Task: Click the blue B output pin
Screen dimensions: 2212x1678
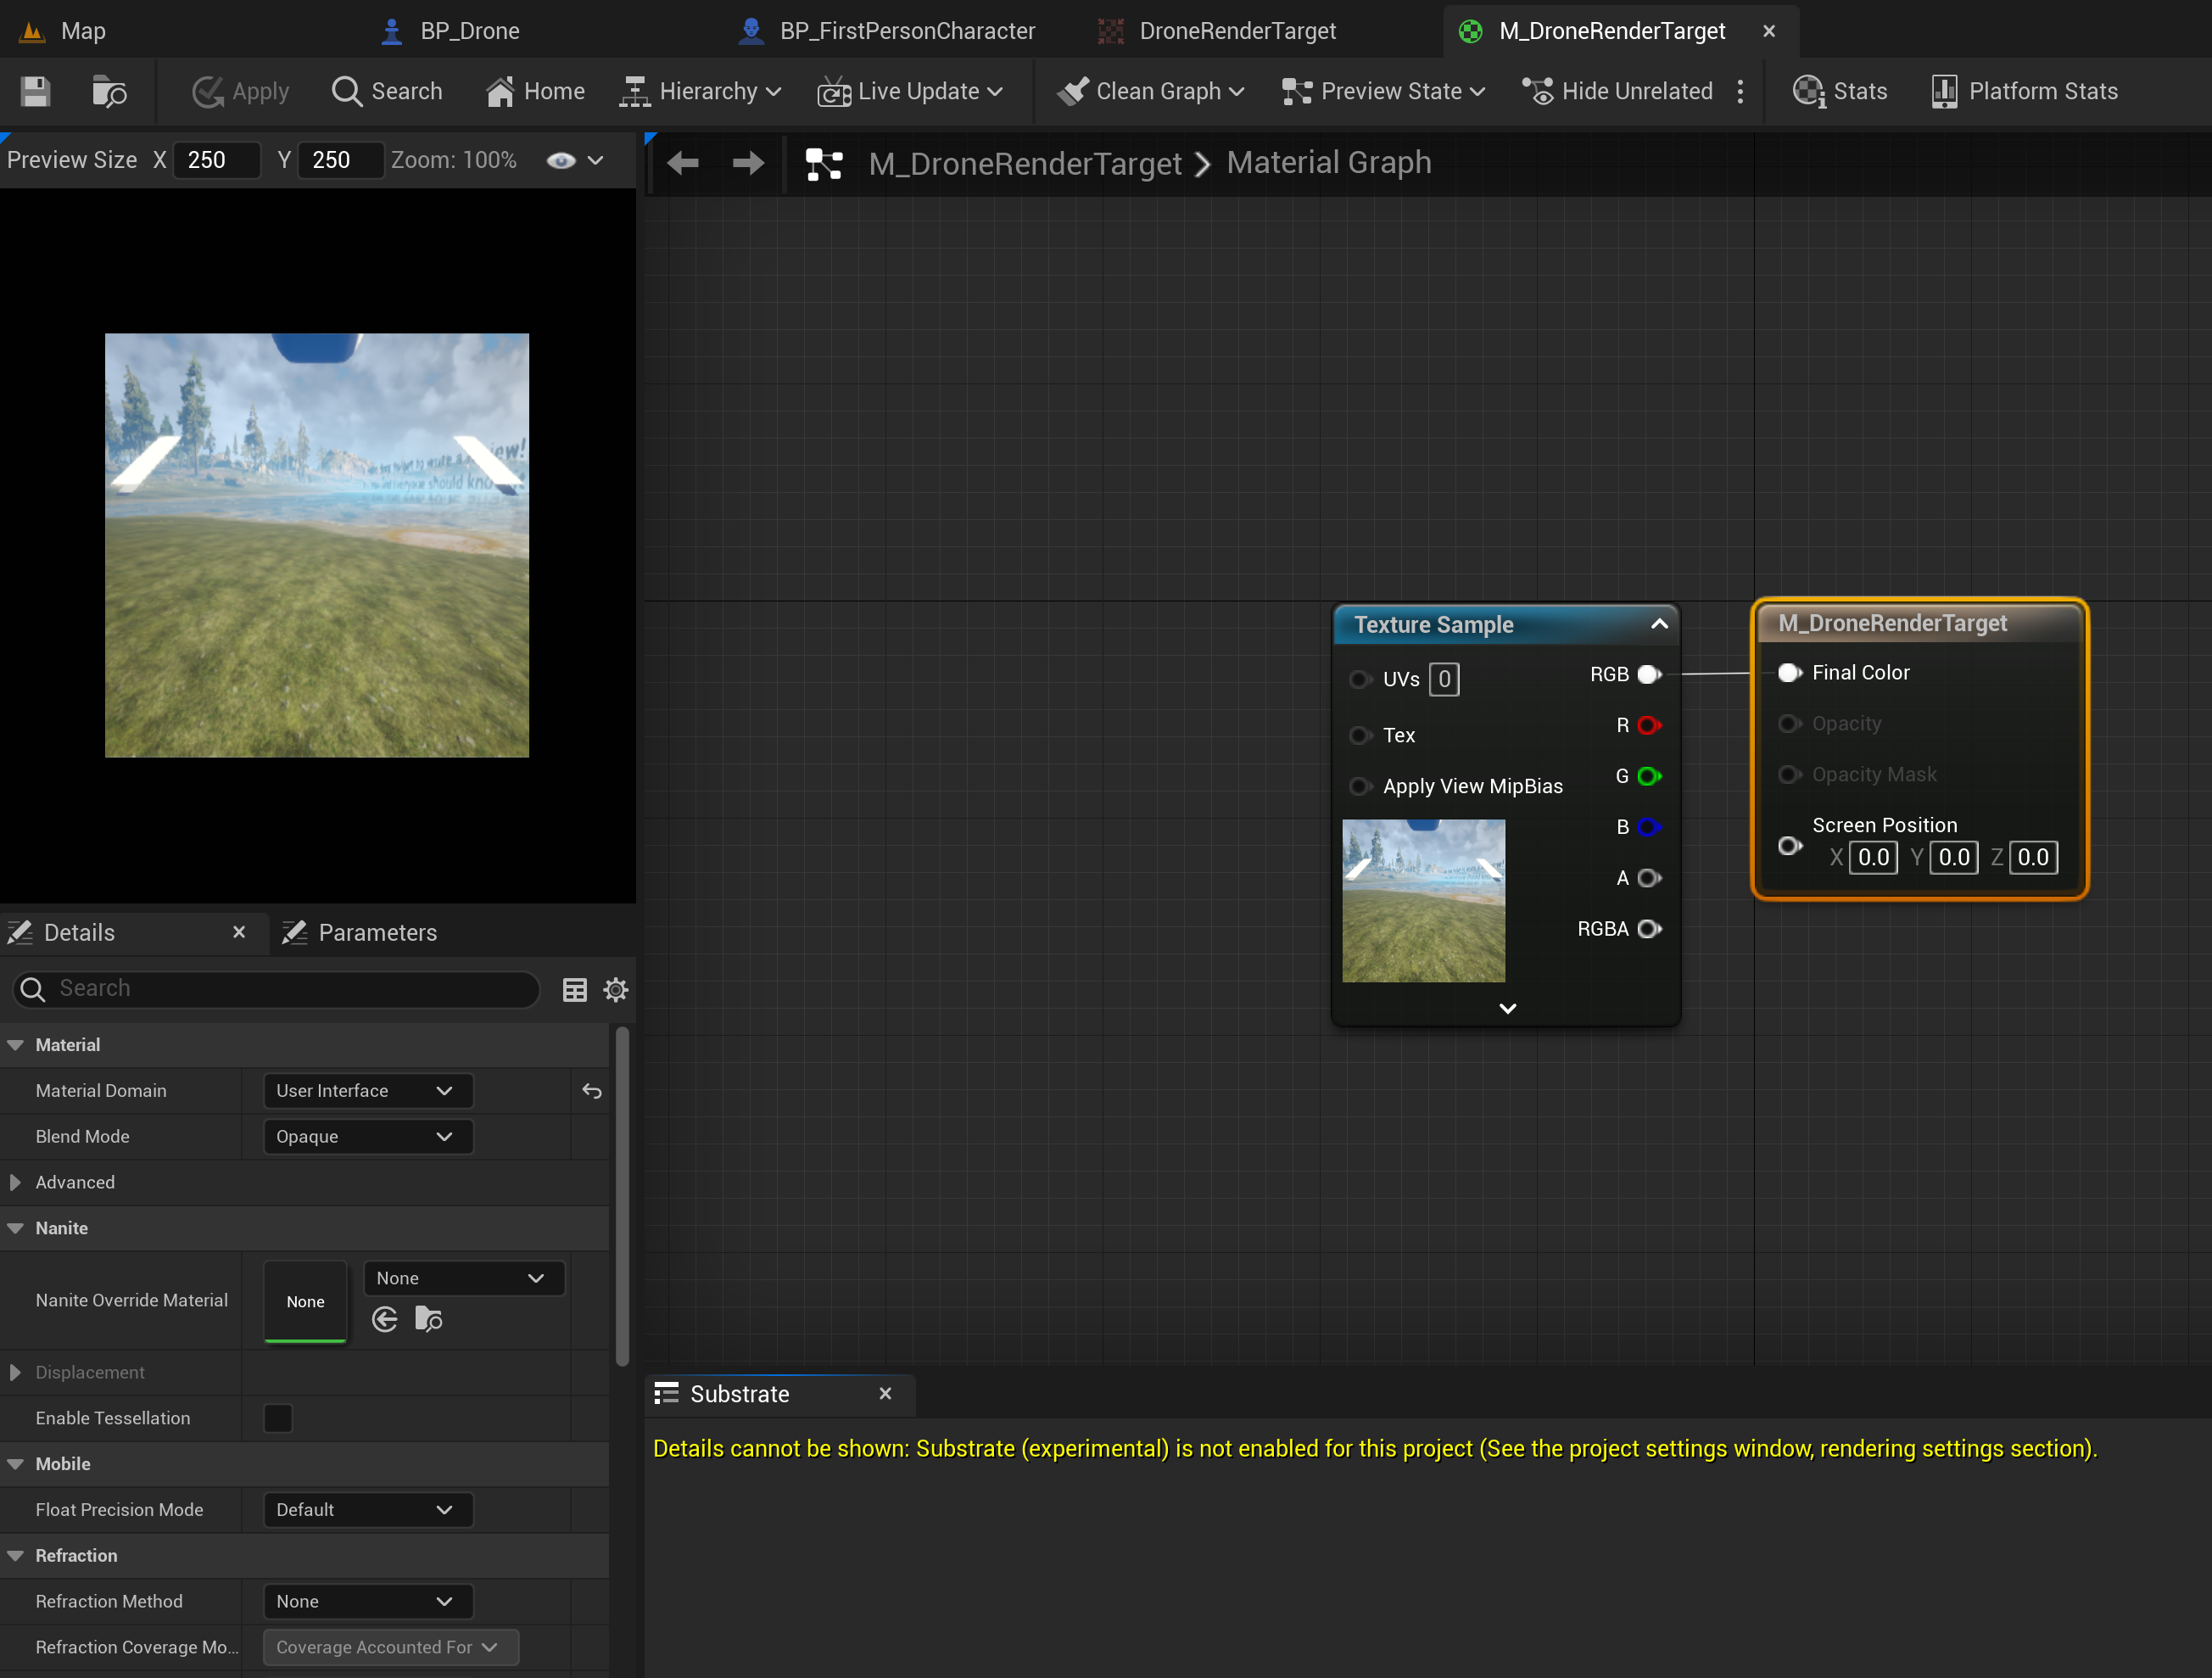Action: pos(1650,827)
